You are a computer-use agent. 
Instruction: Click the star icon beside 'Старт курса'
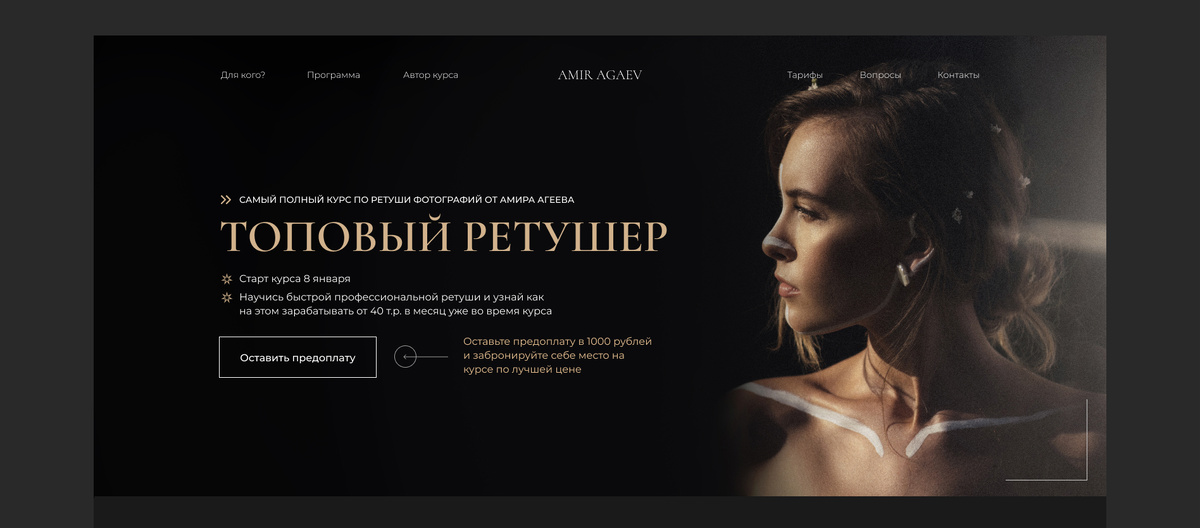point(227,279)
